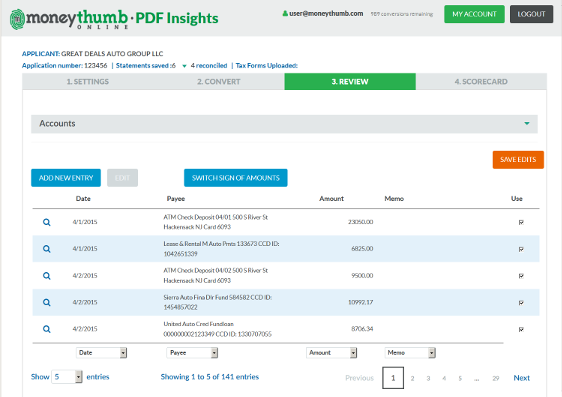The width and height of the screenshot is (562, 397).
Task: Open the Amount filter dropdown
Action: 332,353
